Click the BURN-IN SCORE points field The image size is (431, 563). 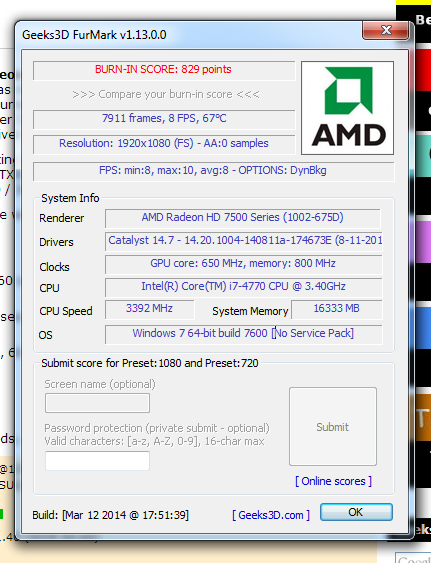(x=164, y=70)
